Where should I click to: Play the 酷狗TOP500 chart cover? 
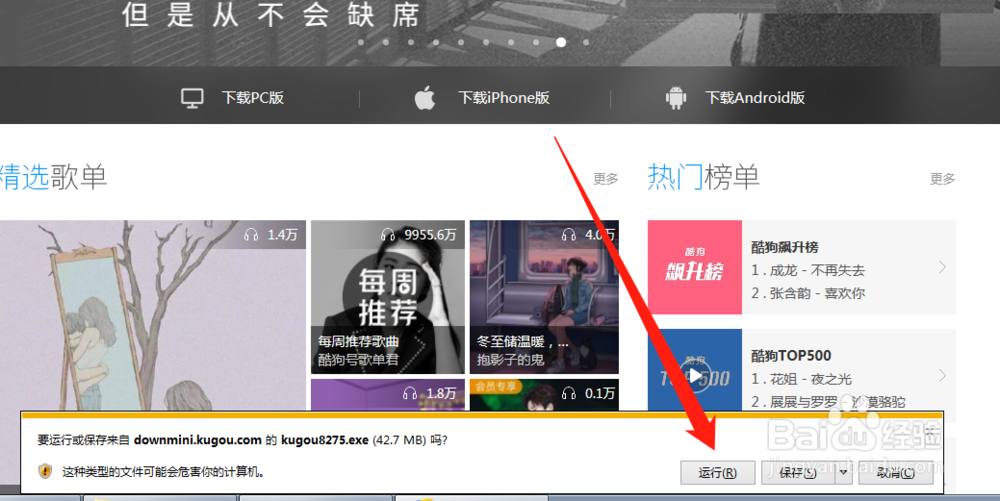click(695, 376)
